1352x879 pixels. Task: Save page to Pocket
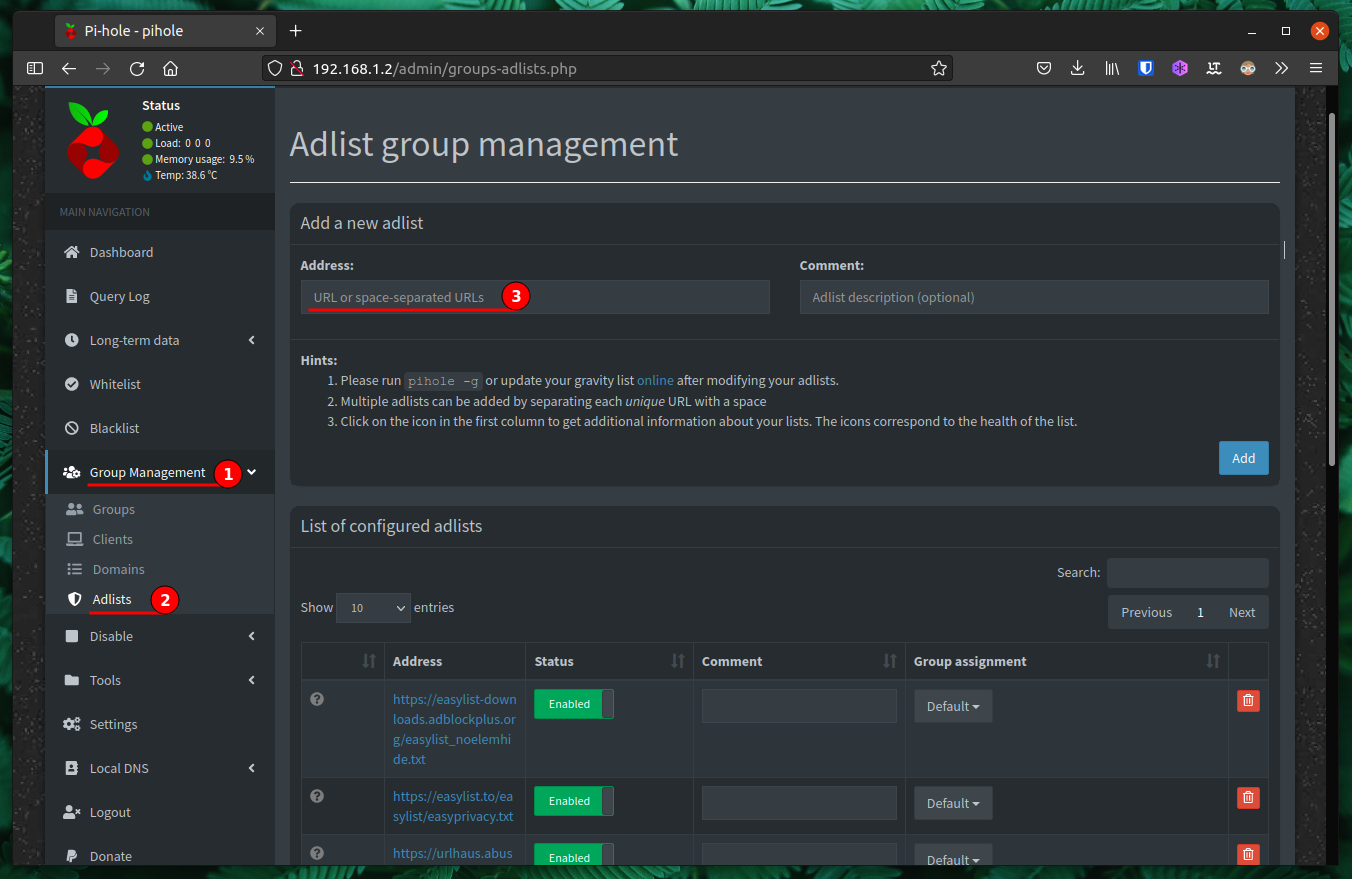point(1043,69)
